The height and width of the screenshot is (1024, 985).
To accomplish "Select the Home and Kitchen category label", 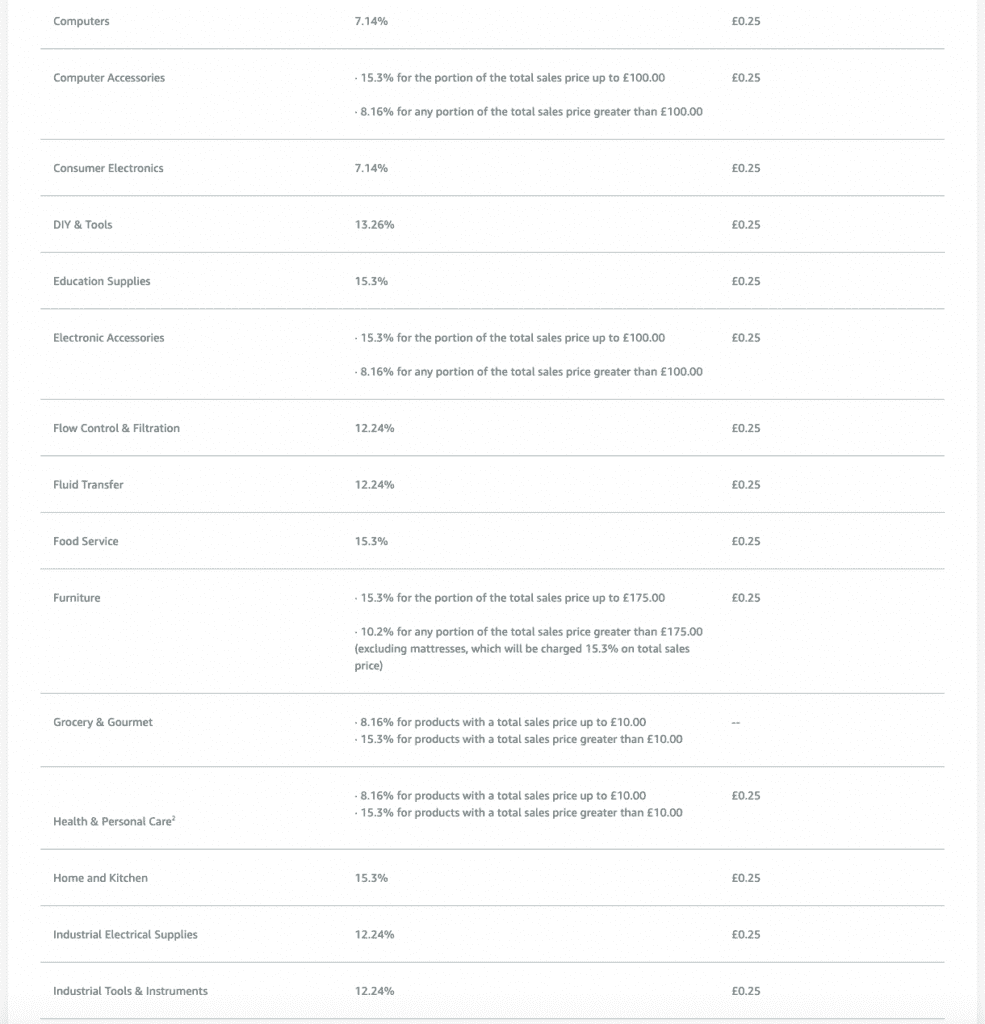I will coord(100,878).
